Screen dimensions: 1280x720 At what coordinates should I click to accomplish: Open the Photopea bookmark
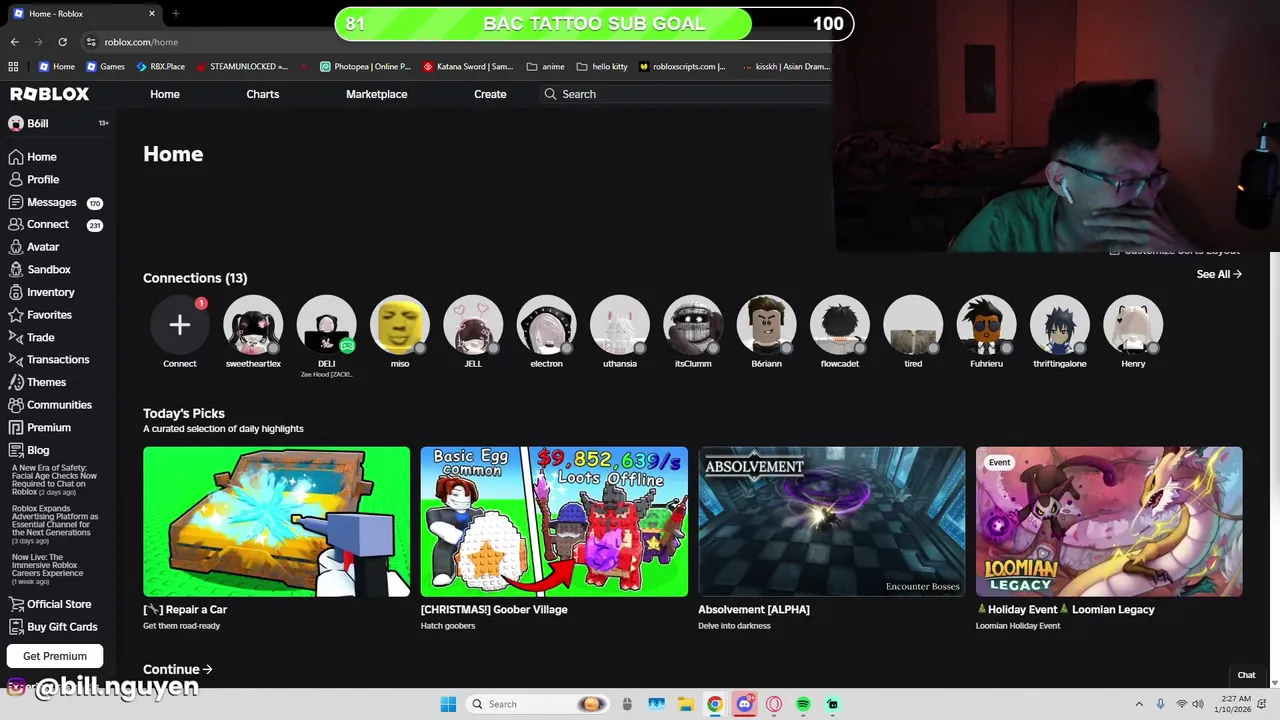click(365, 67)
